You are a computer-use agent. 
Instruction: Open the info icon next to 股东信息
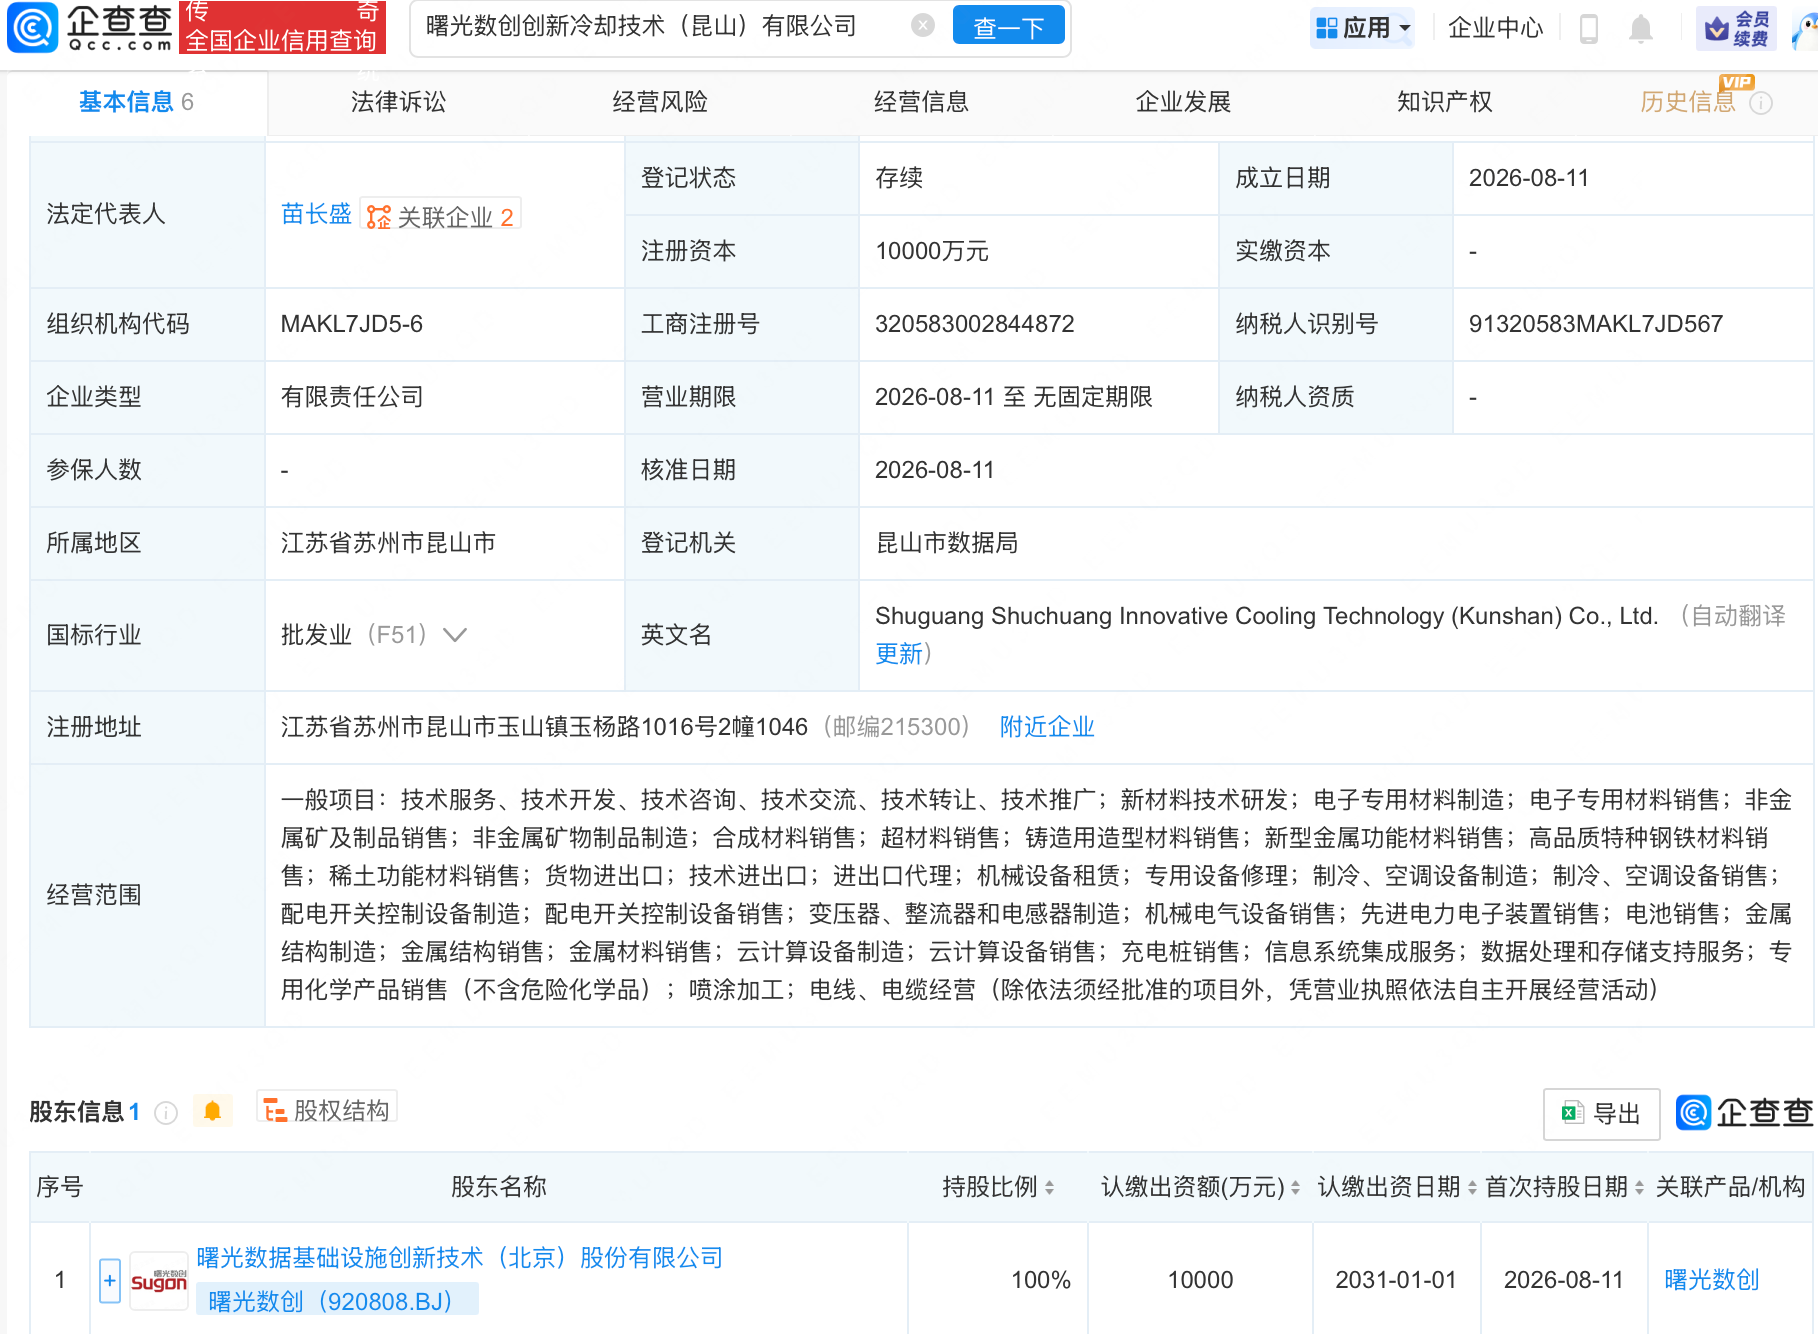click(166, 1112)
